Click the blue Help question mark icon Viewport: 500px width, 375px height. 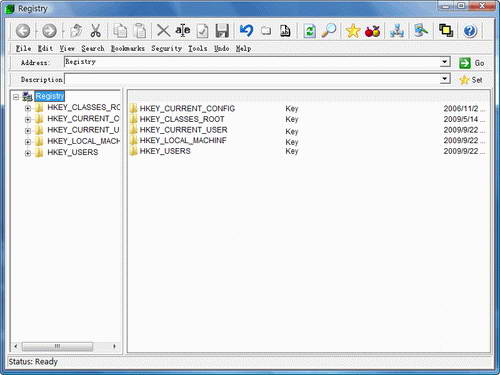point(470,31)
